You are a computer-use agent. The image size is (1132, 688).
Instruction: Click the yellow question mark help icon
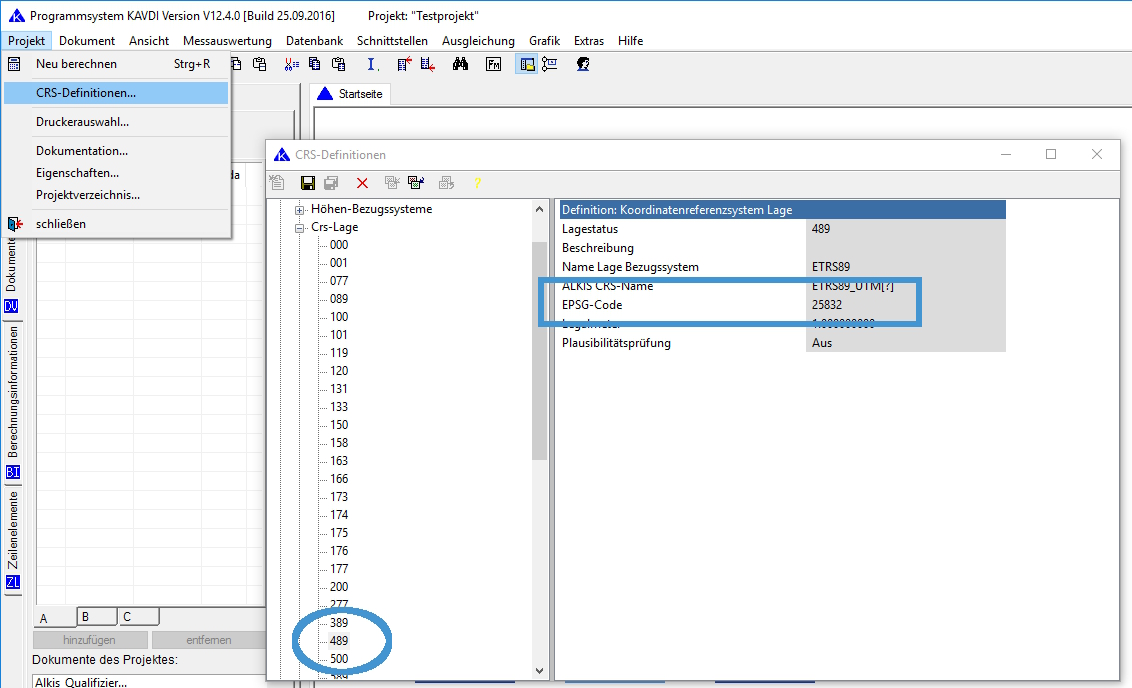pyautogui.click(x=478, y=183)
